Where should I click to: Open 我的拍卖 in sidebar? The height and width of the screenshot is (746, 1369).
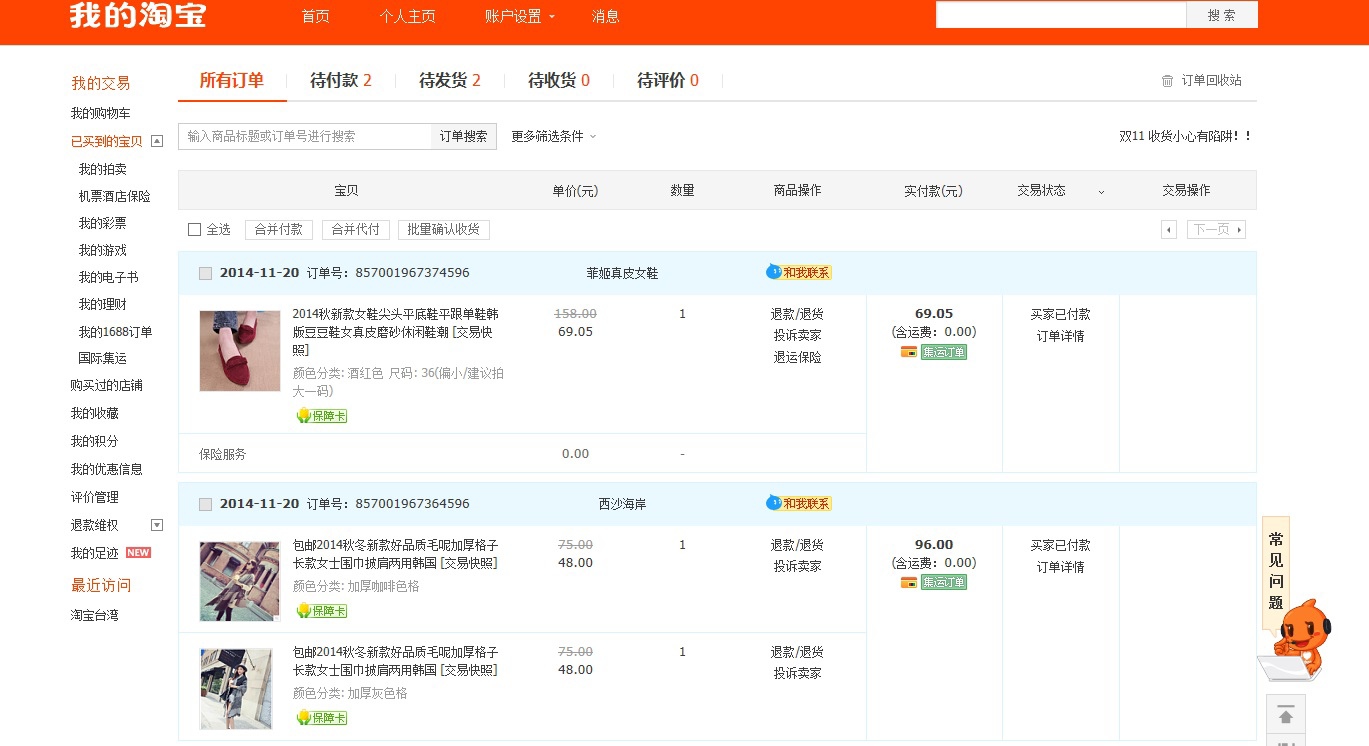point(103,169)
